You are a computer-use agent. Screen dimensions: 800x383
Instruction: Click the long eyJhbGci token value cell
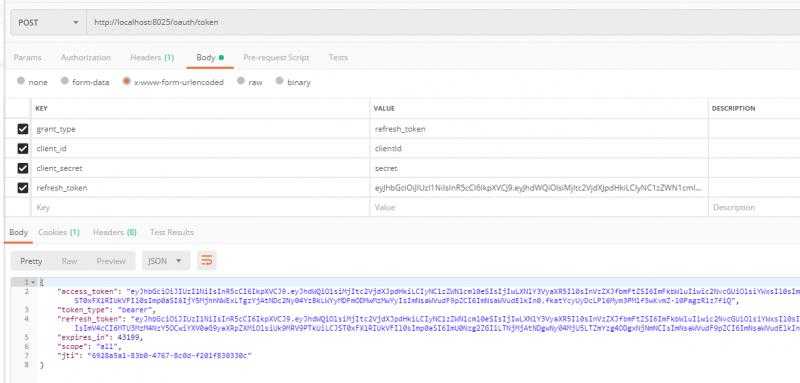539,188
